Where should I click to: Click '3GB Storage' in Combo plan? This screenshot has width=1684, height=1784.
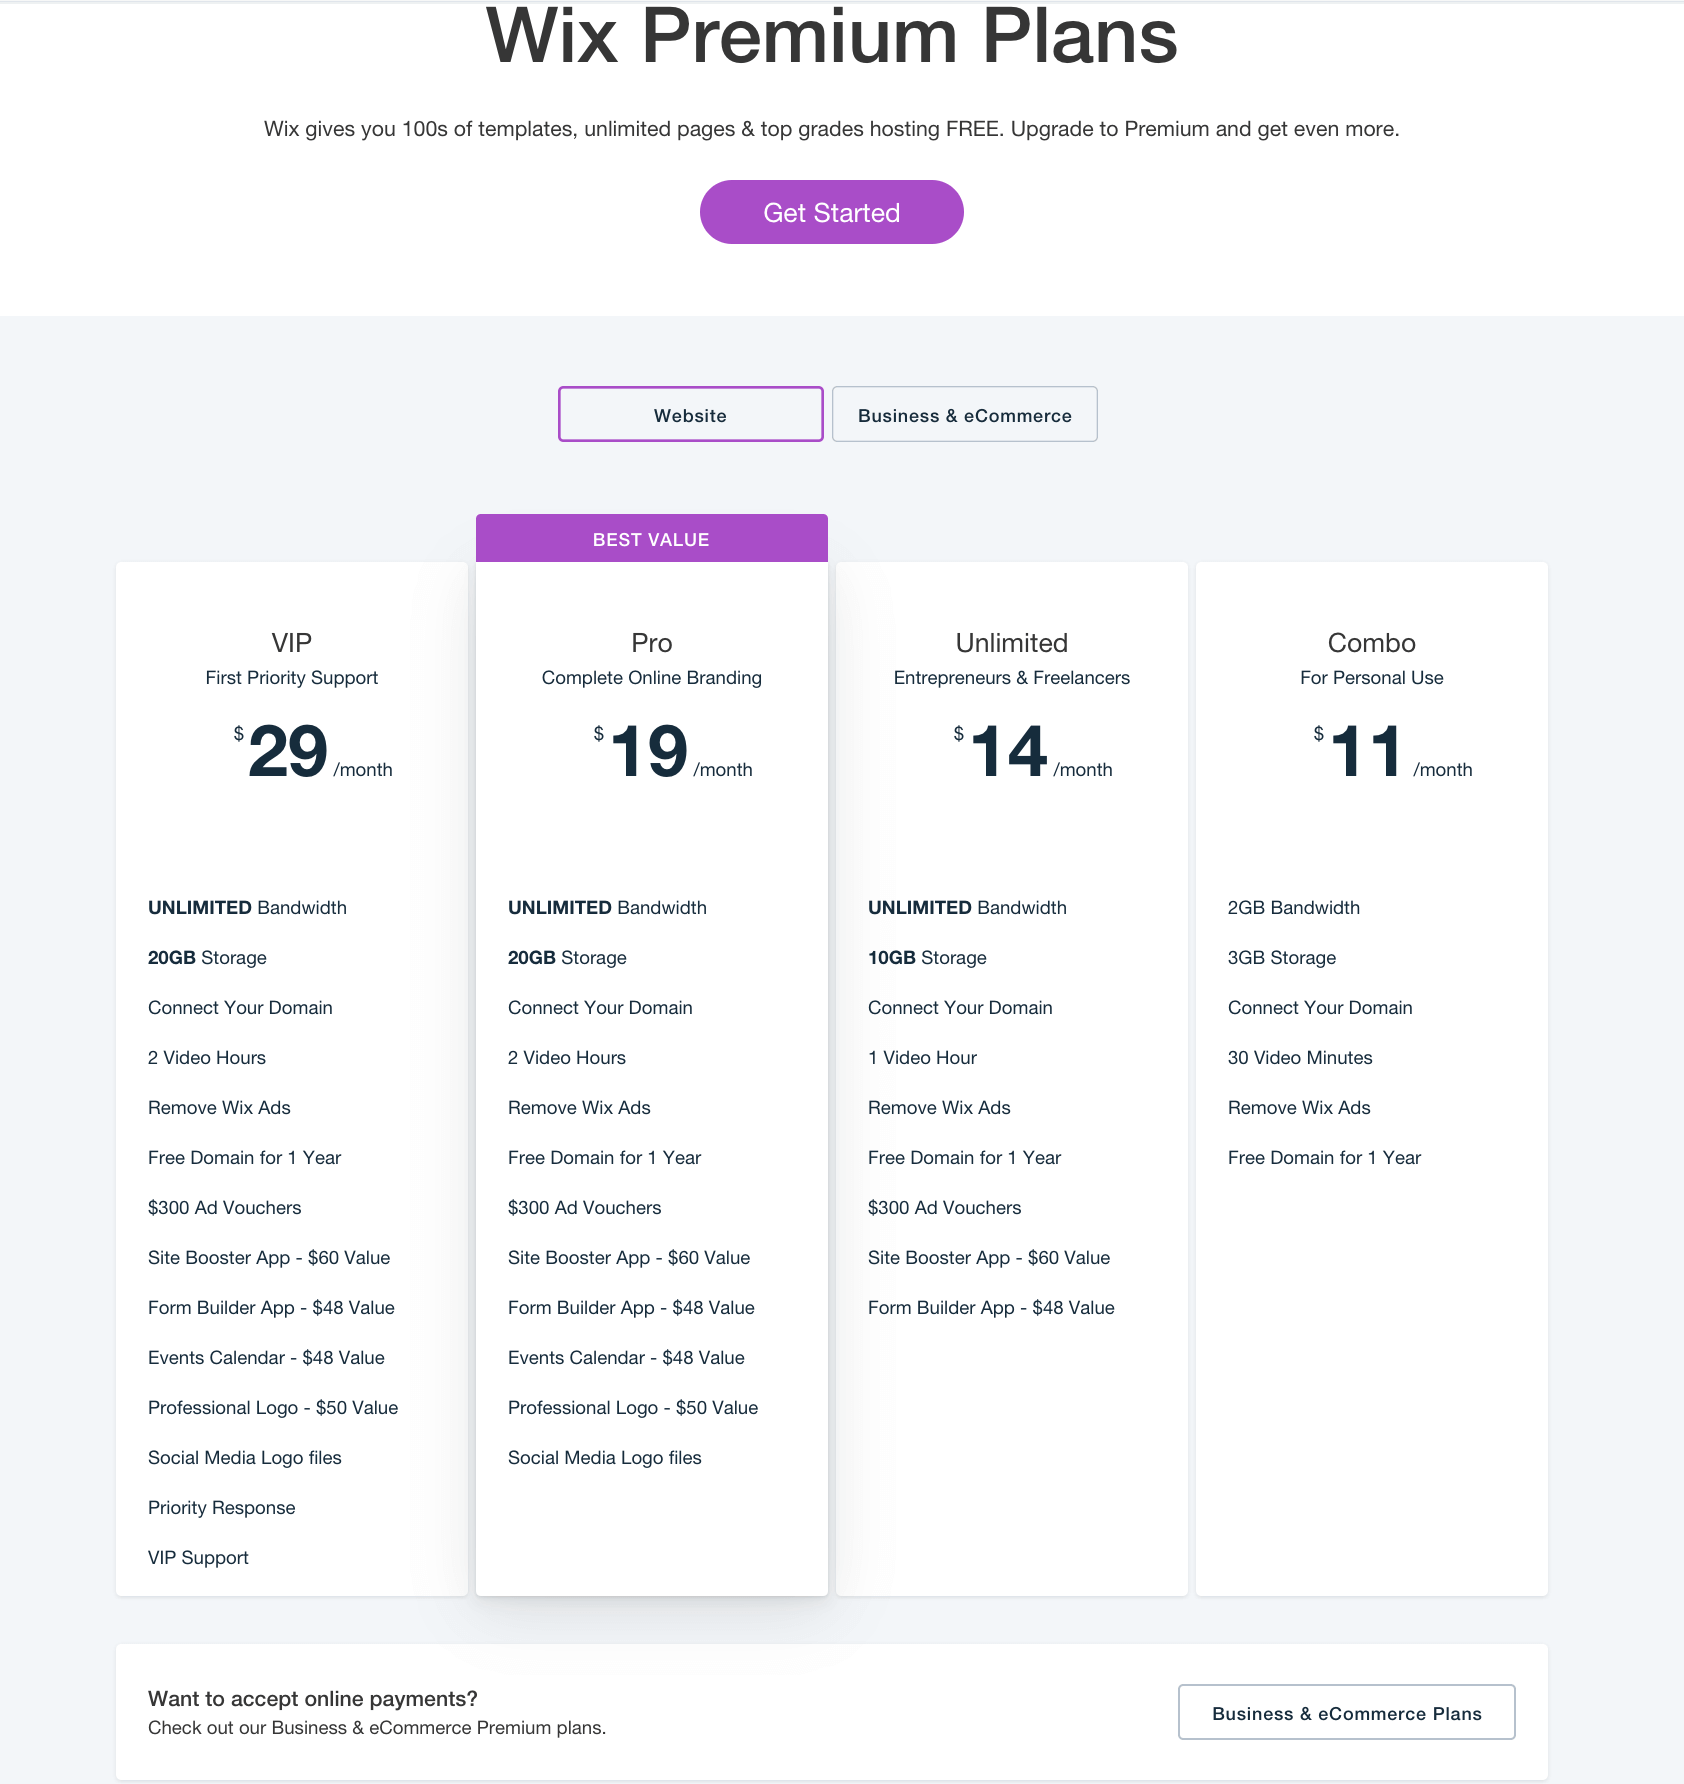point(1282,957)
